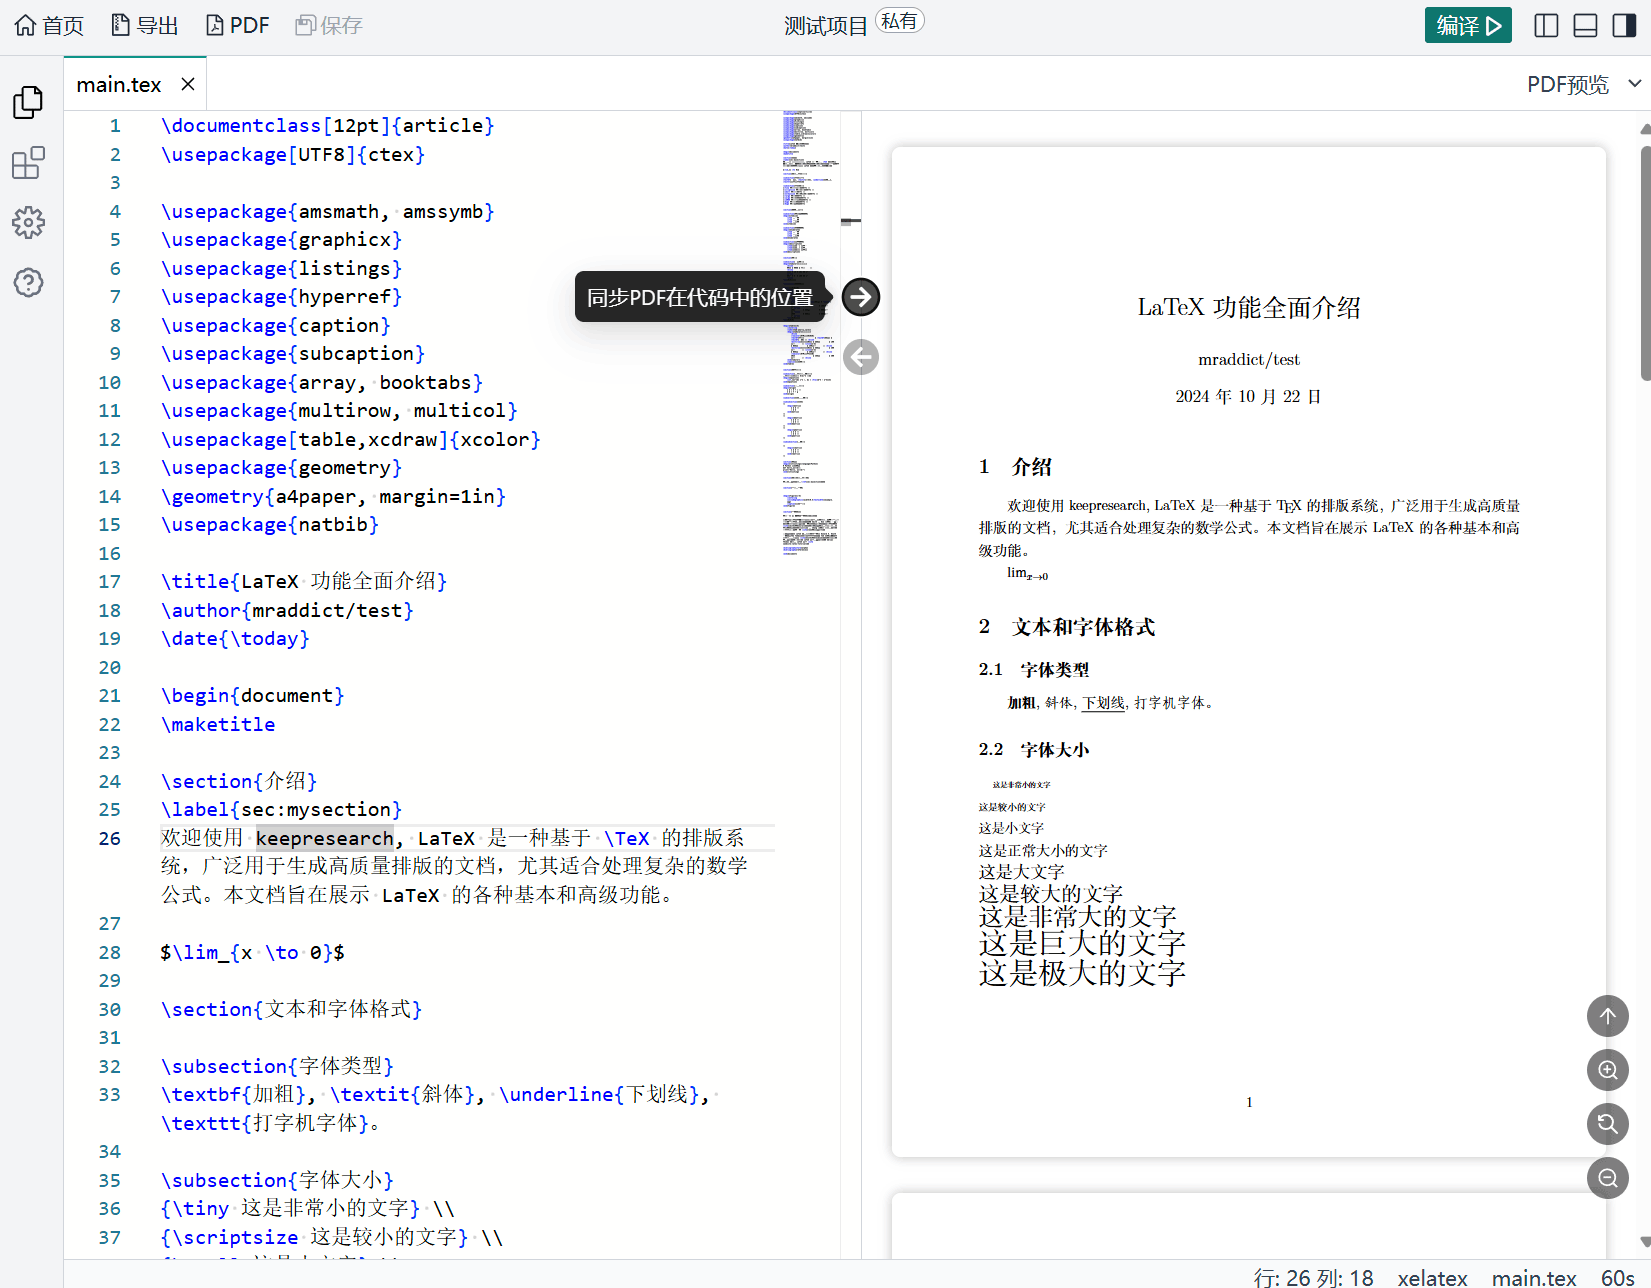This screenshot has width=1651, height=1288.
Task: Toggle the left sidebar layout panel
Action: (x=1546, y=25)
